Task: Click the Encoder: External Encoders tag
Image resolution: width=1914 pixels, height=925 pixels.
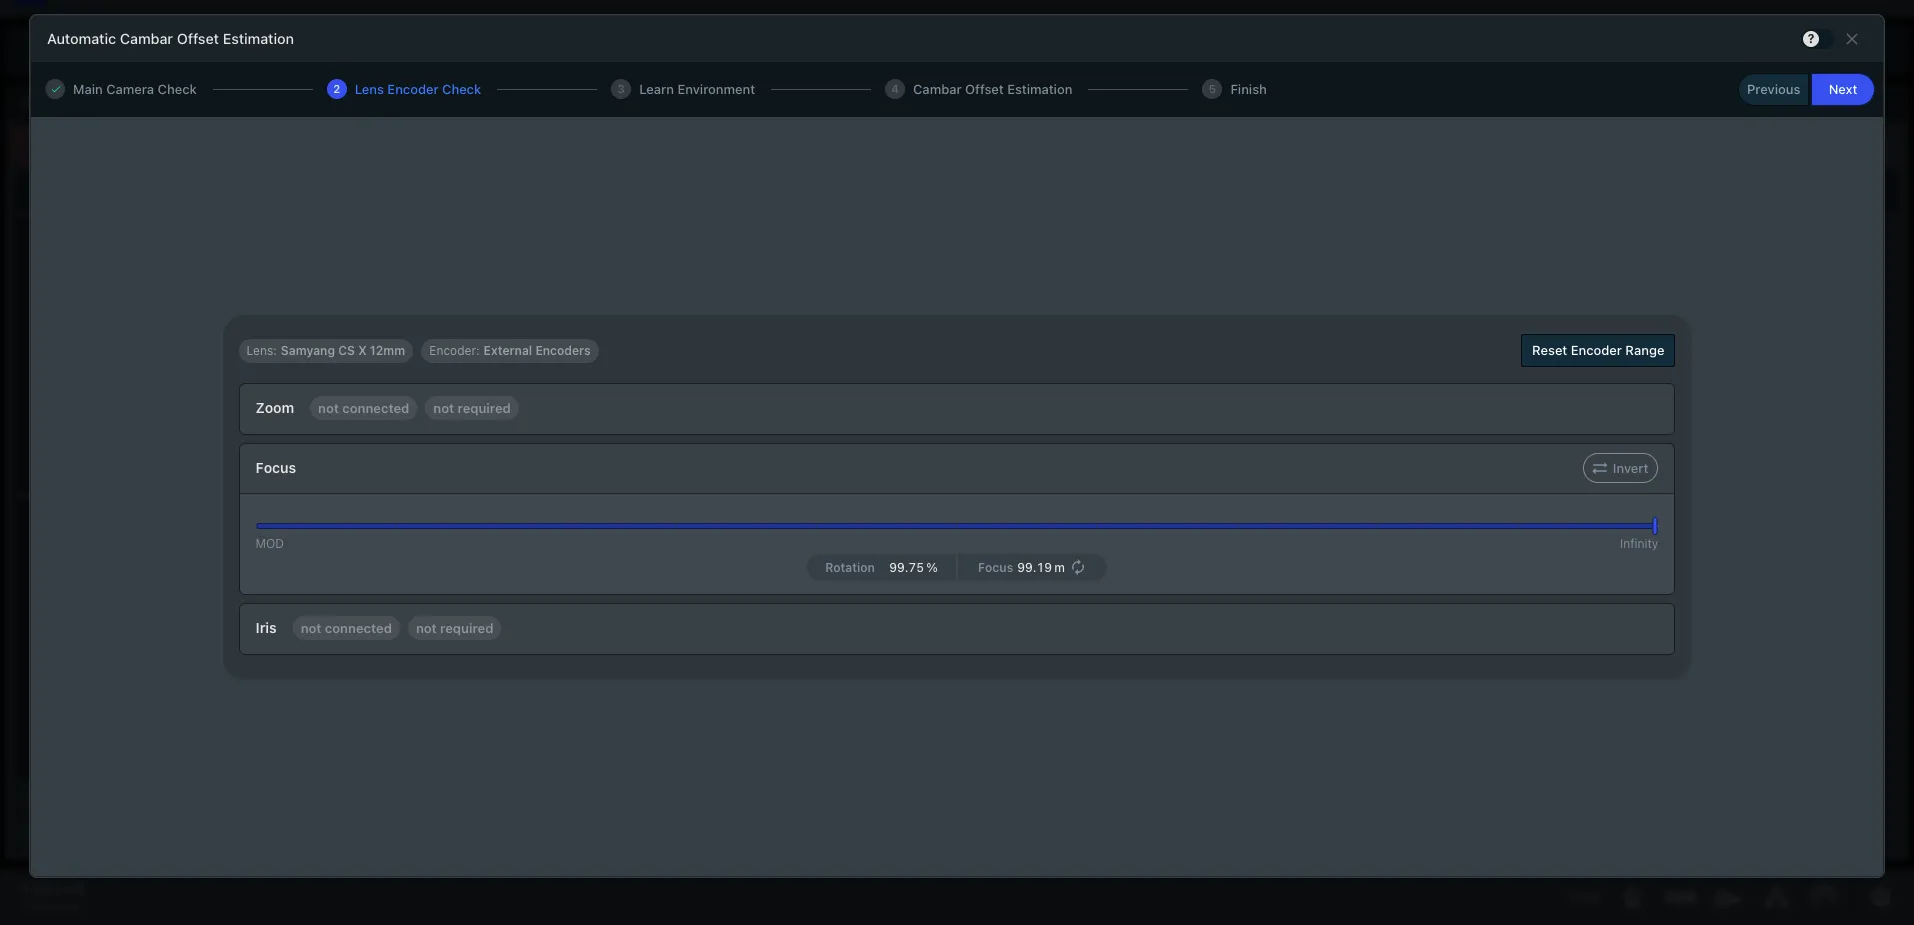Action: pos(510,351)
